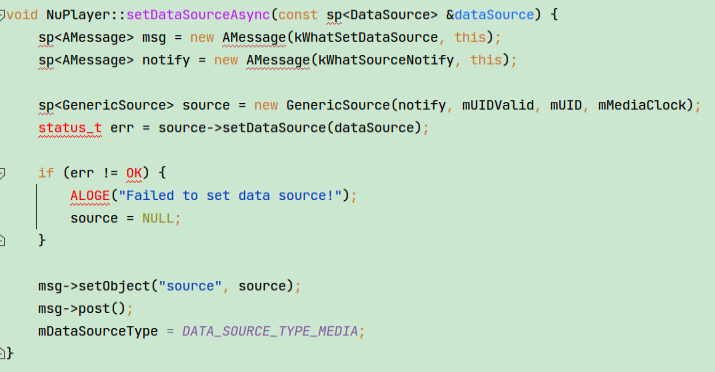Click the underlined OK constant
Viewport: 715px width, 372px height.
(x=134, y=173)
